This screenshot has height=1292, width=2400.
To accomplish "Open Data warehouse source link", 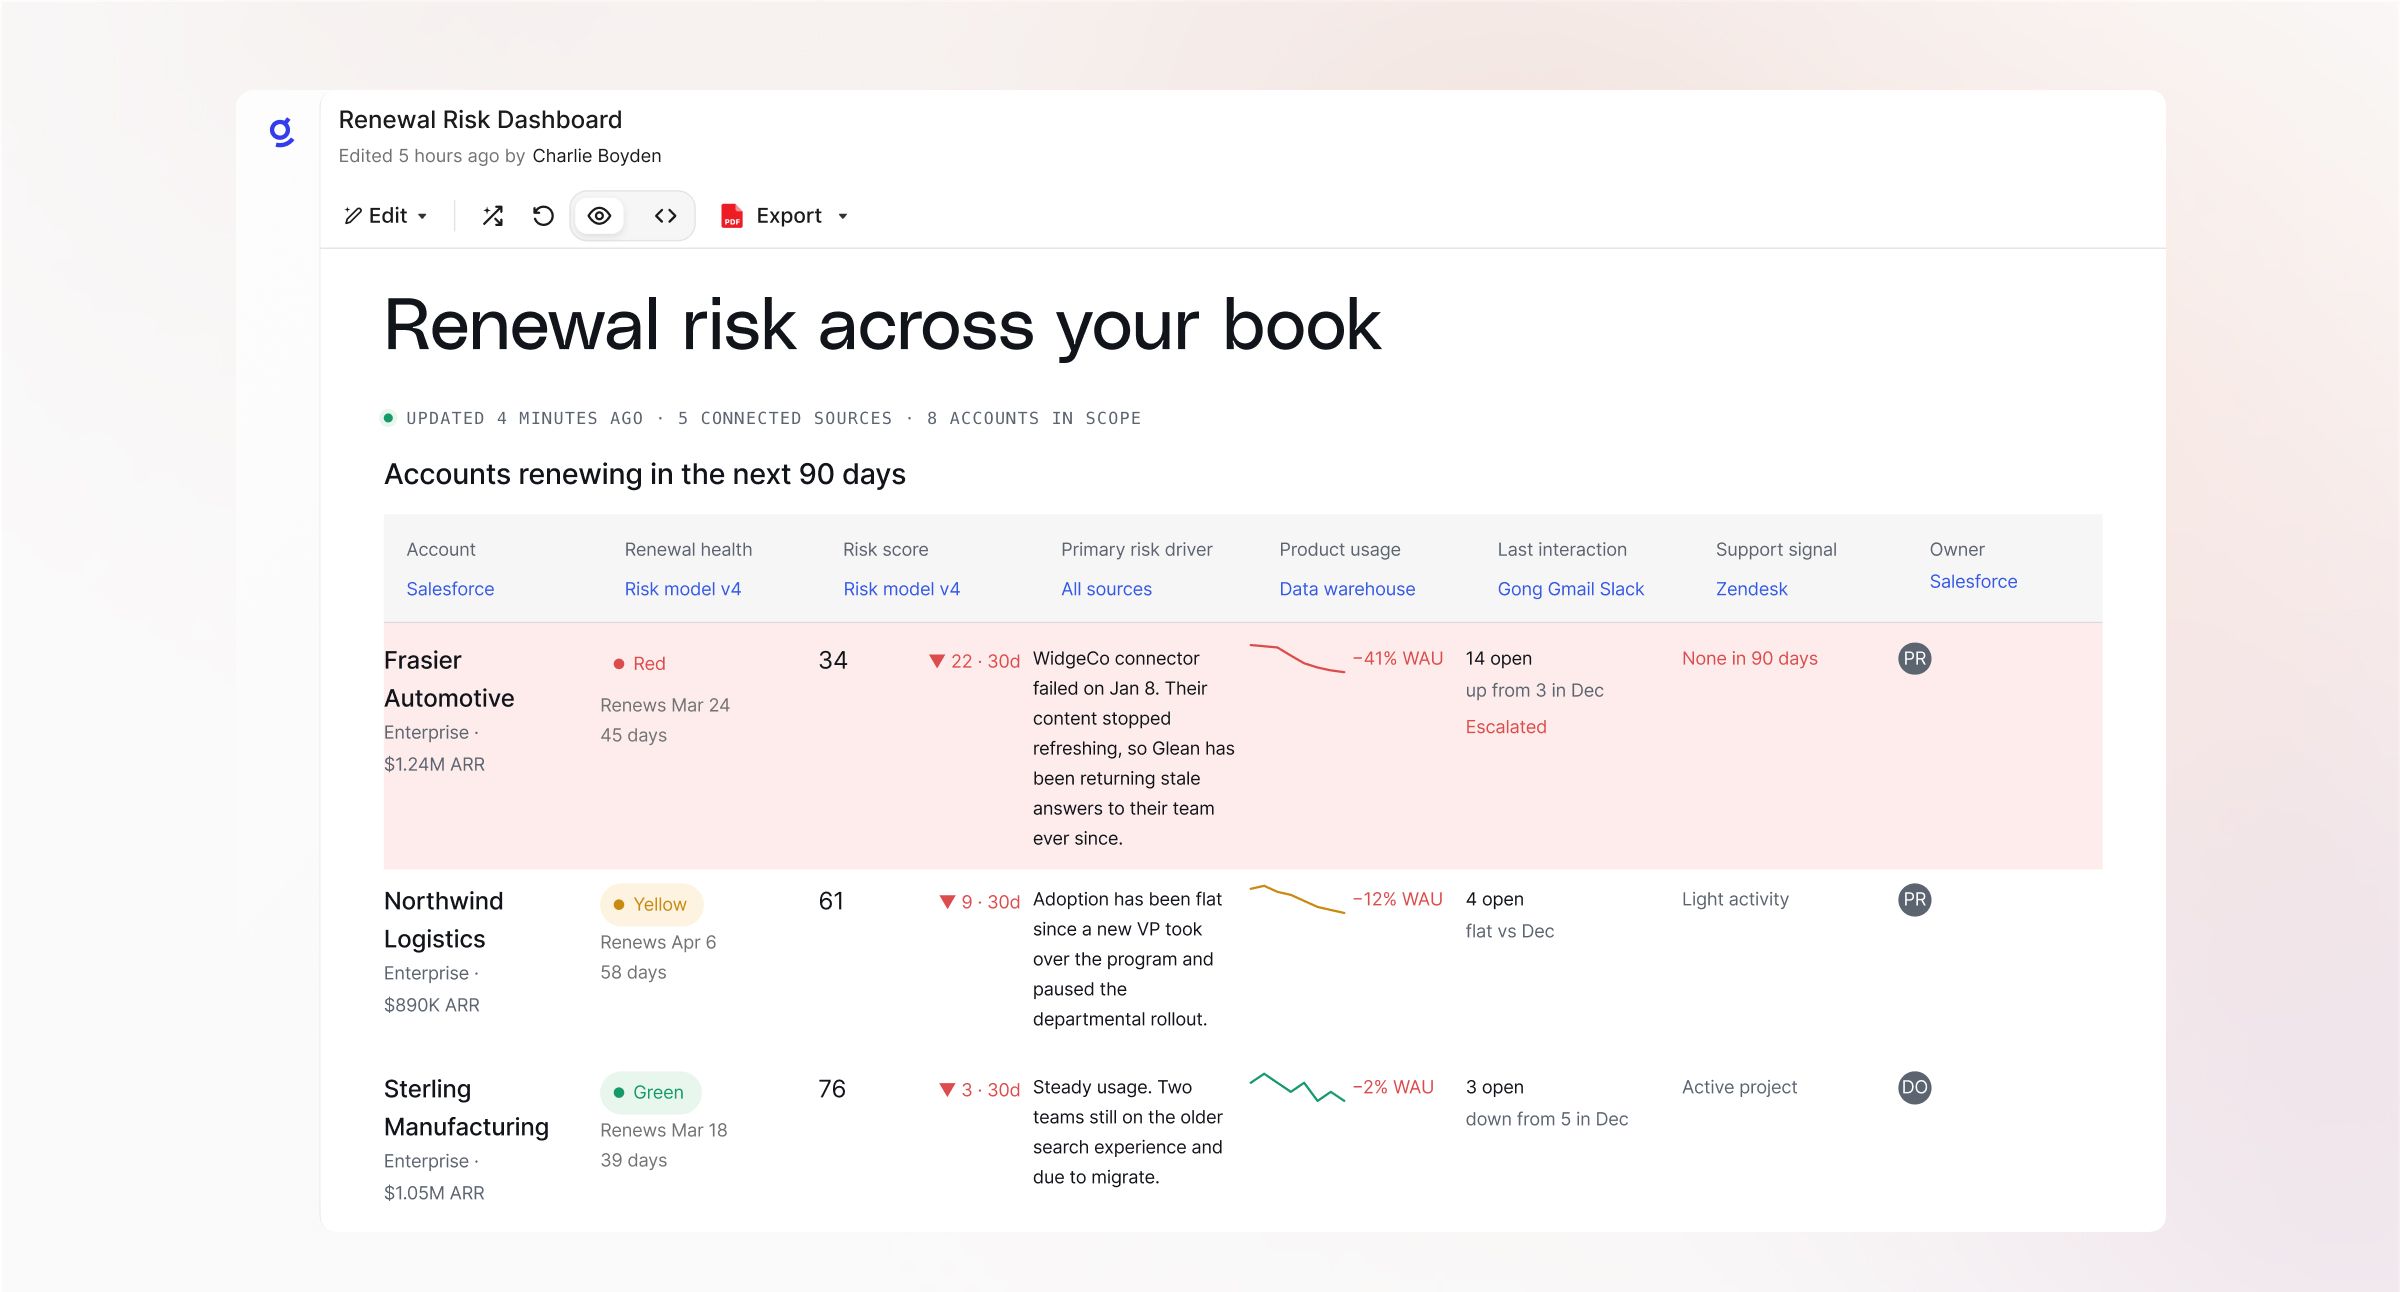I will click(1347, 589).
